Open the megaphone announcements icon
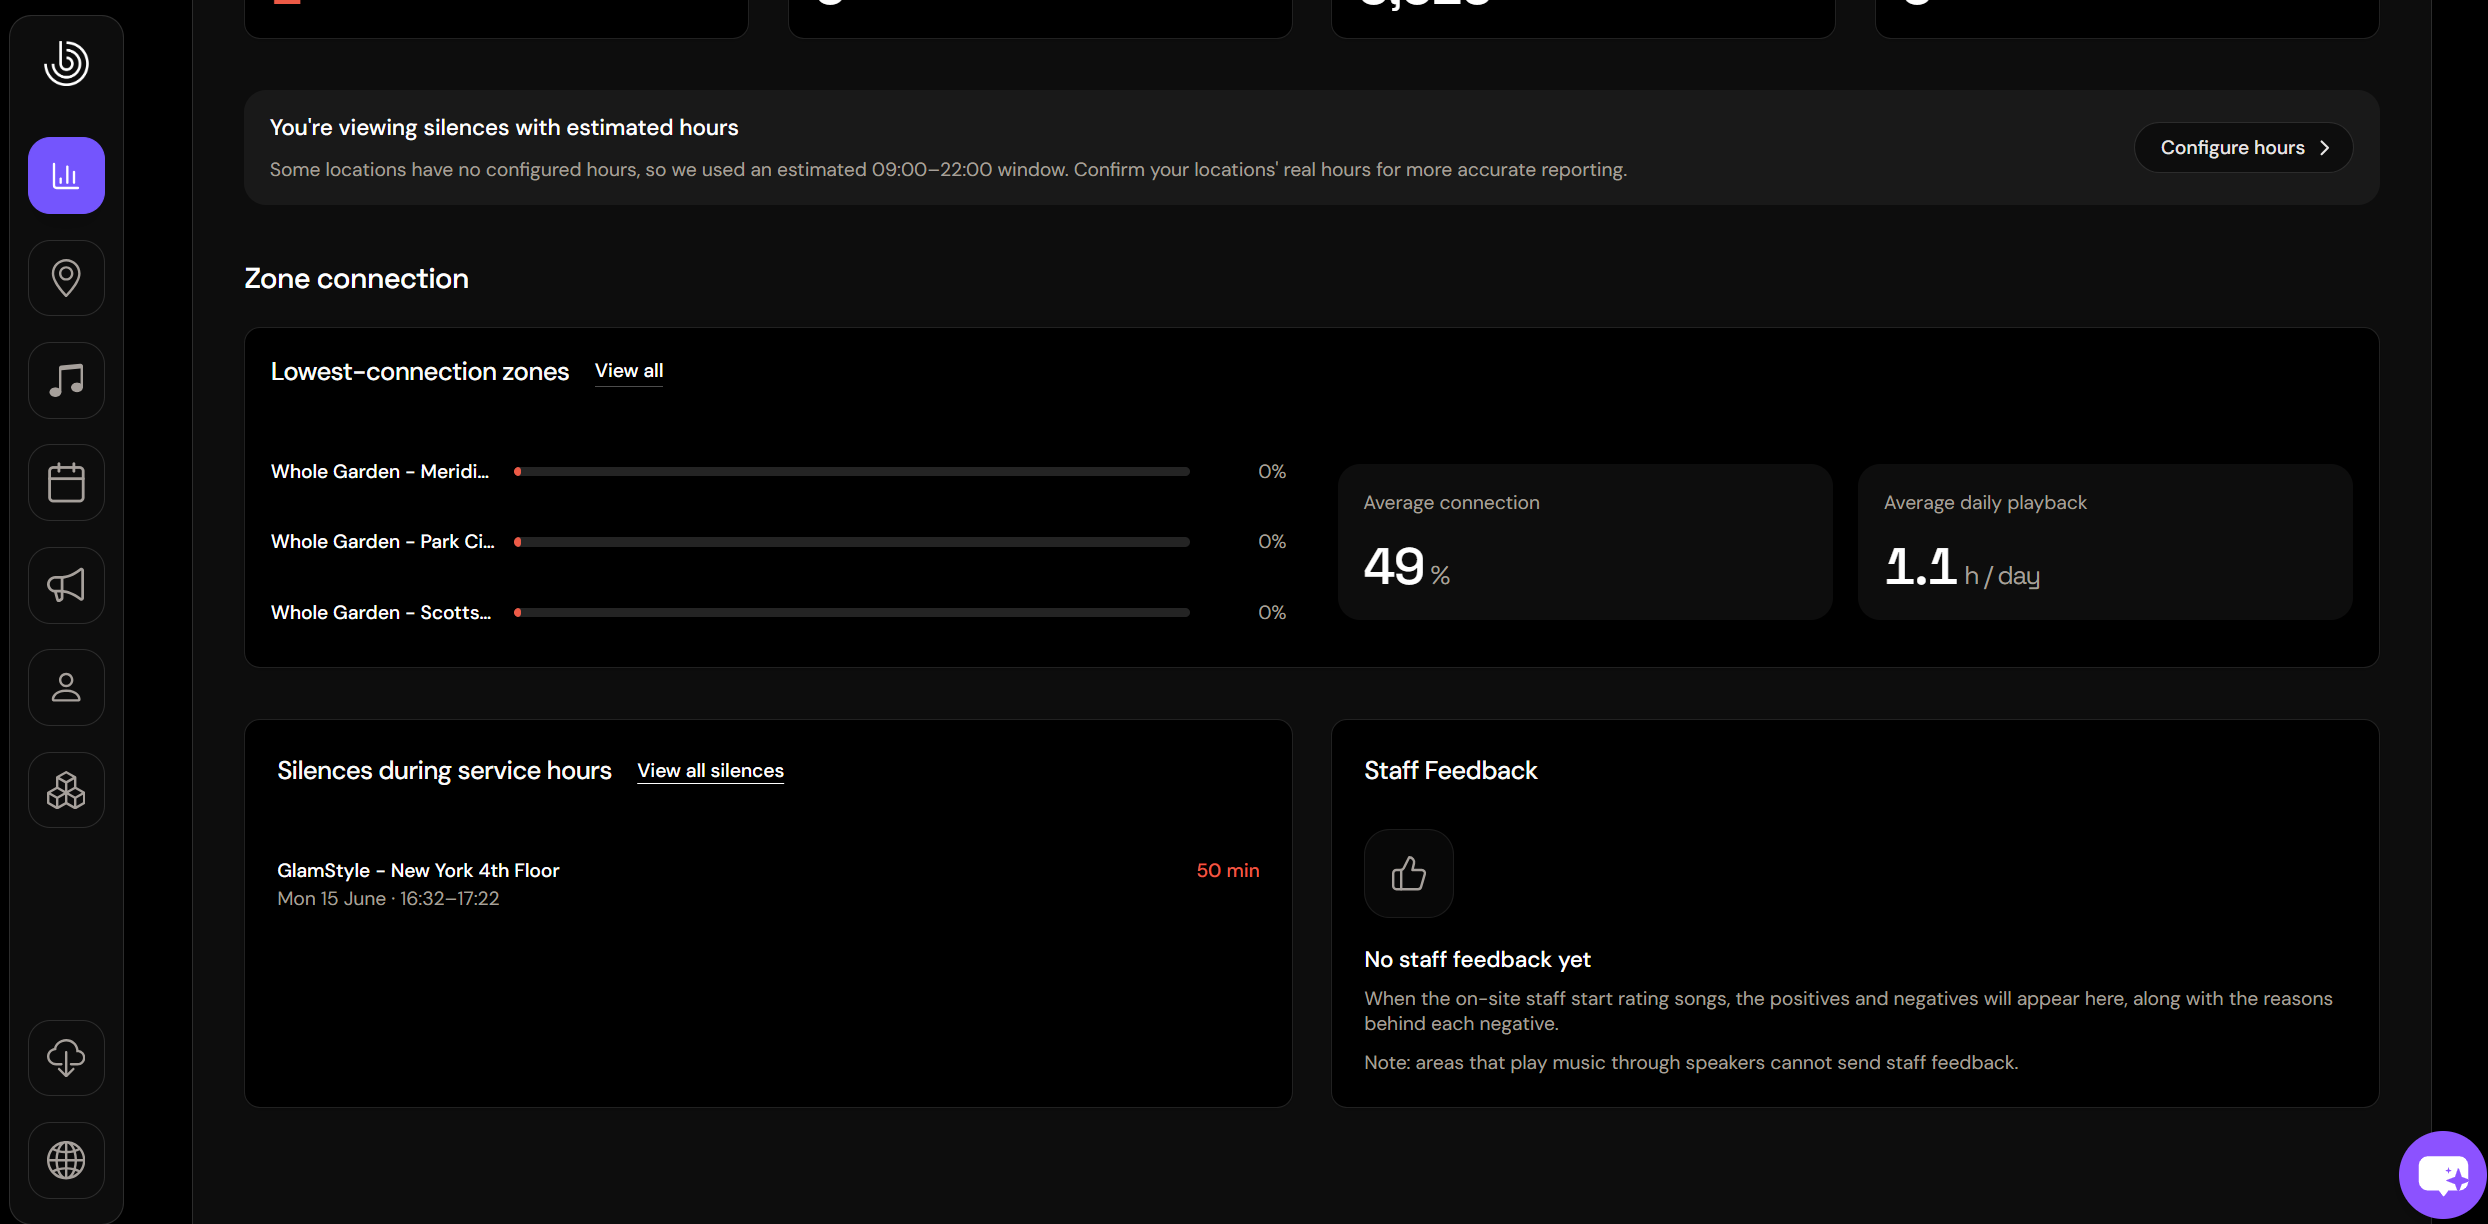This screenshot has height=1224, width=2488. coord(66,585)
